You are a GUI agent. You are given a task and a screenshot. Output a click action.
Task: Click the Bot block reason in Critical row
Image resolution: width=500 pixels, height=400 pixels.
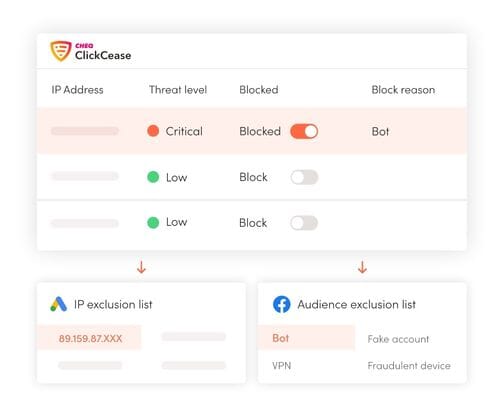pos(380,131)
